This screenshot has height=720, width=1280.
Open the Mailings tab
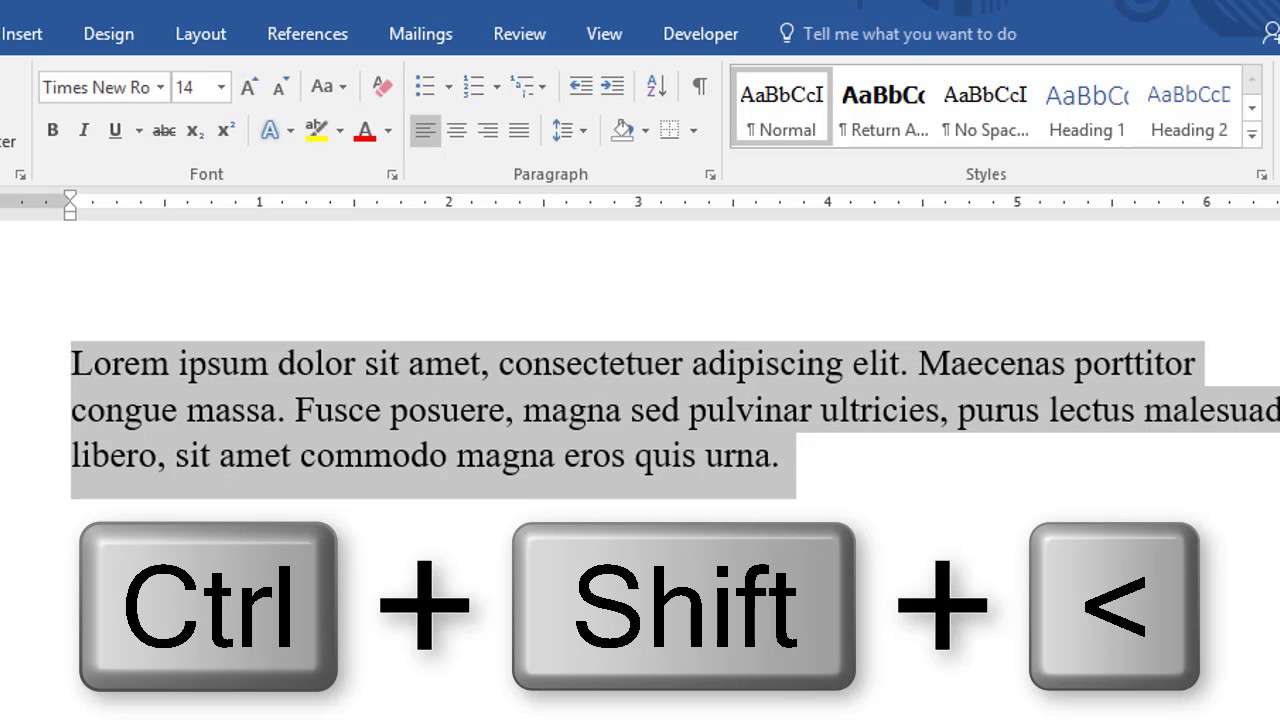click(x=421, y=33)
